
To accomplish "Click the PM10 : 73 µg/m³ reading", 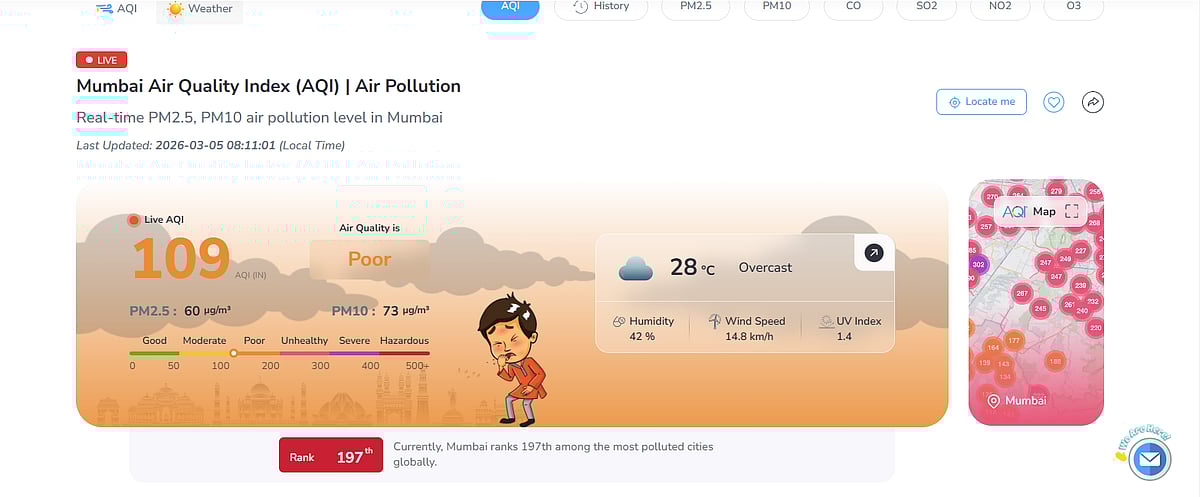I will click(381, 311).
